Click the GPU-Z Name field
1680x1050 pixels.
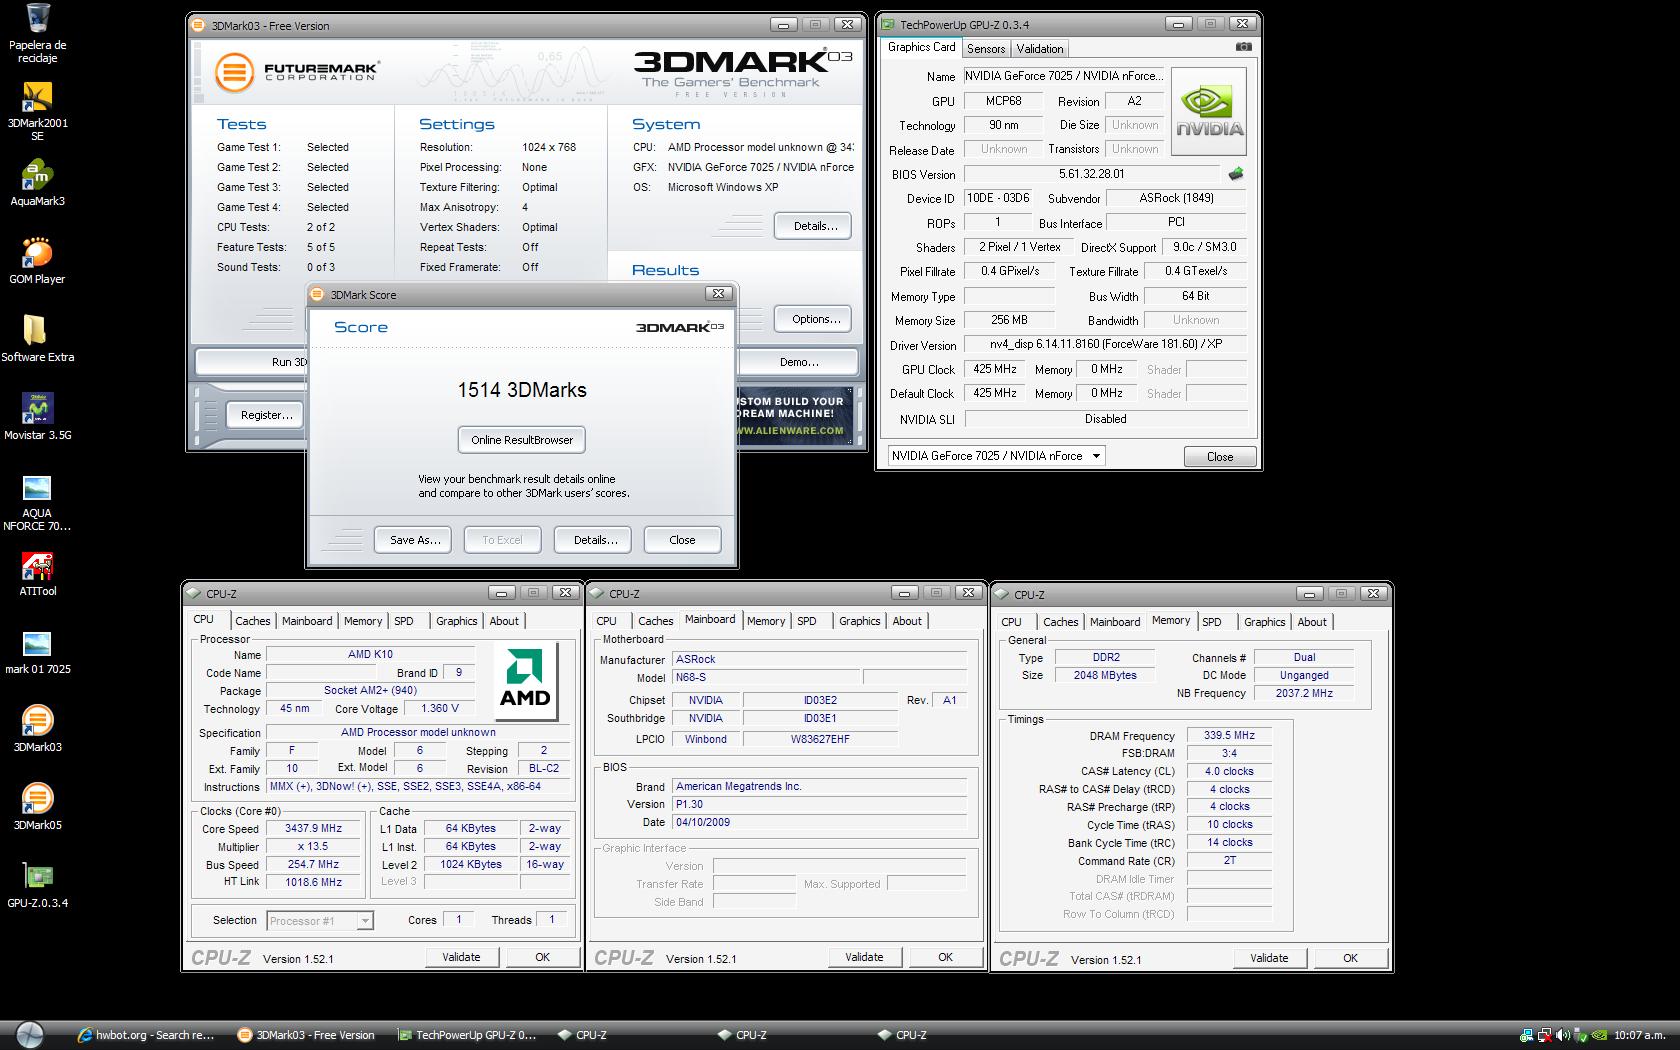pyautogui.click(x=1064, y=76)
